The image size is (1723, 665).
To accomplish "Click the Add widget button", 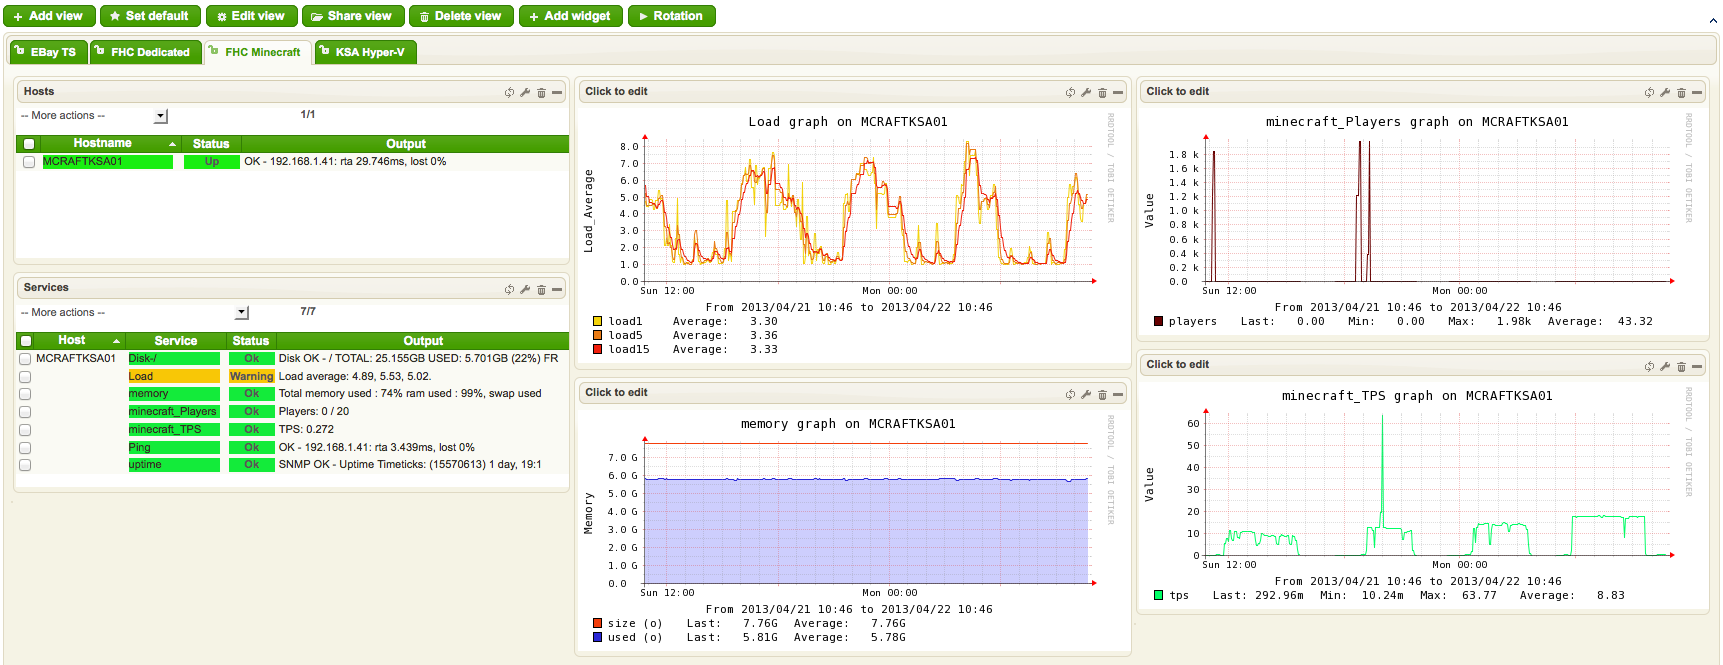I will tap(571, 16).
